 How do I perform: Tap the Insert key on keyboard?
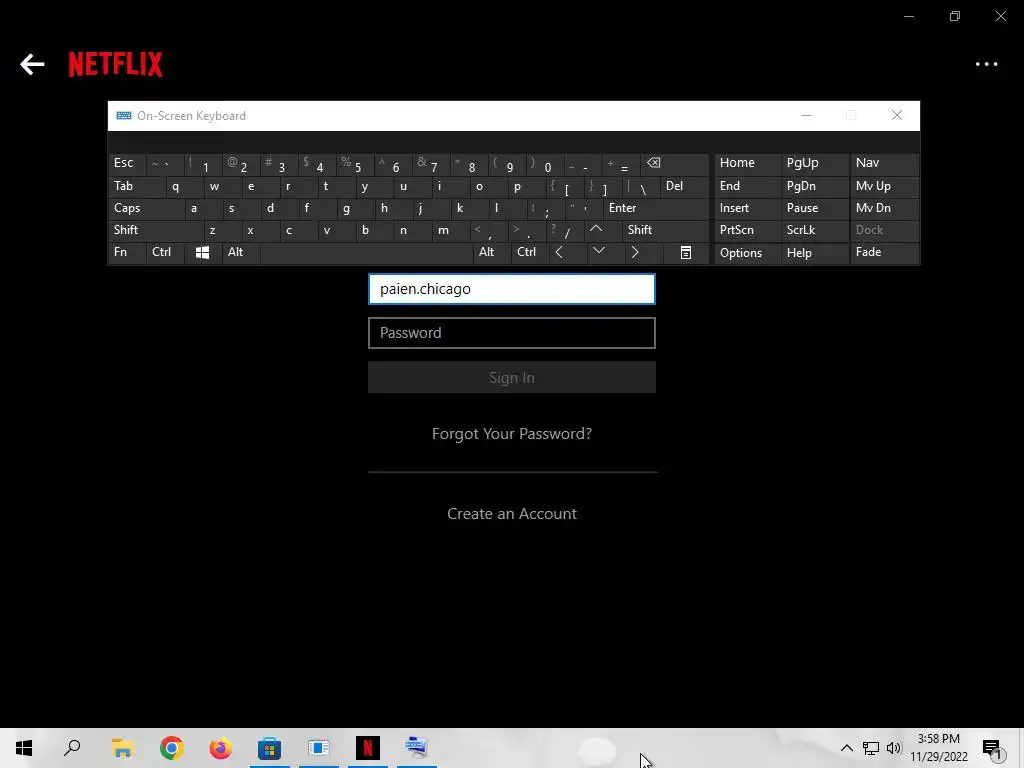click(x=747, y=208)
